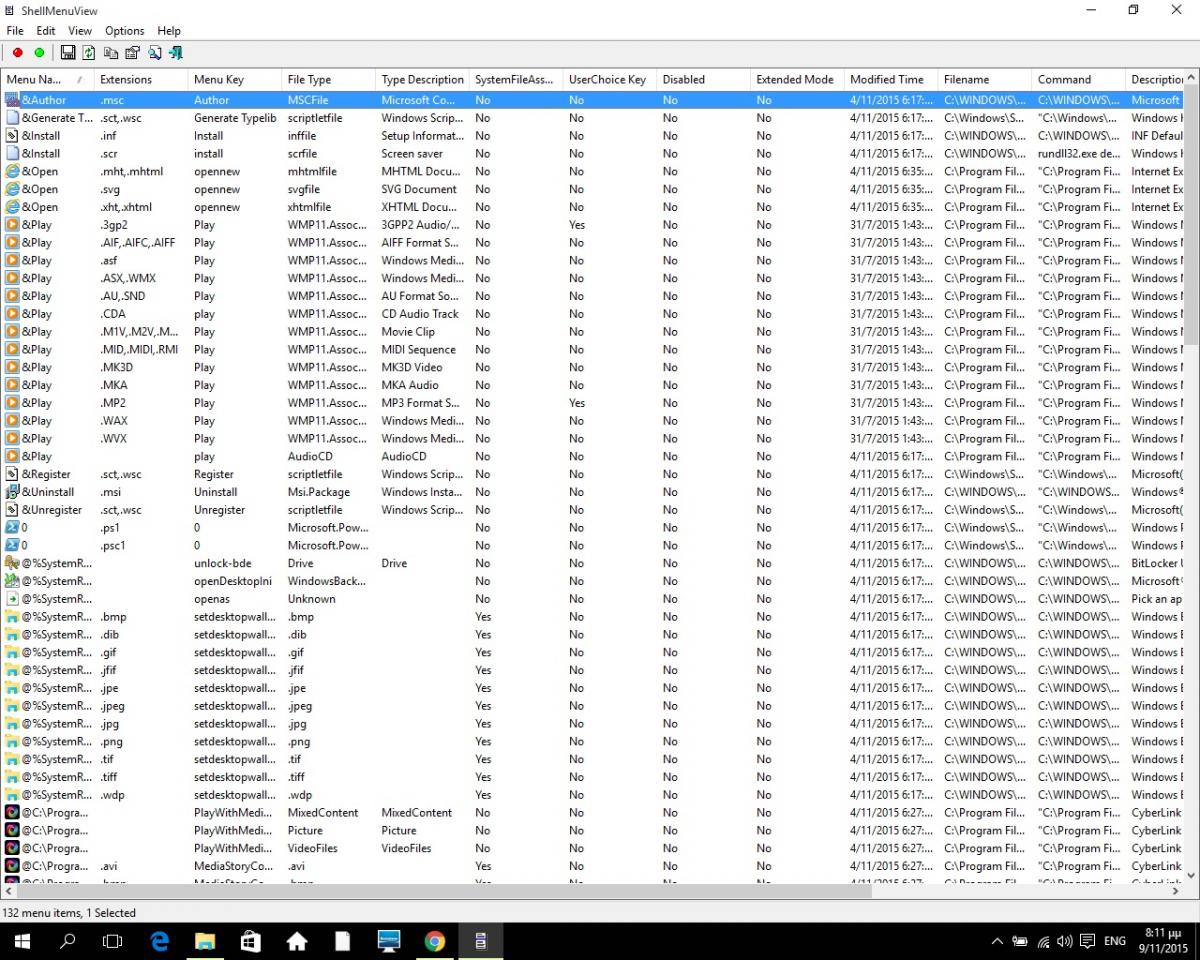Select the &Uninstall .msi menu row
1200x960 pixels.
(48, 492)
